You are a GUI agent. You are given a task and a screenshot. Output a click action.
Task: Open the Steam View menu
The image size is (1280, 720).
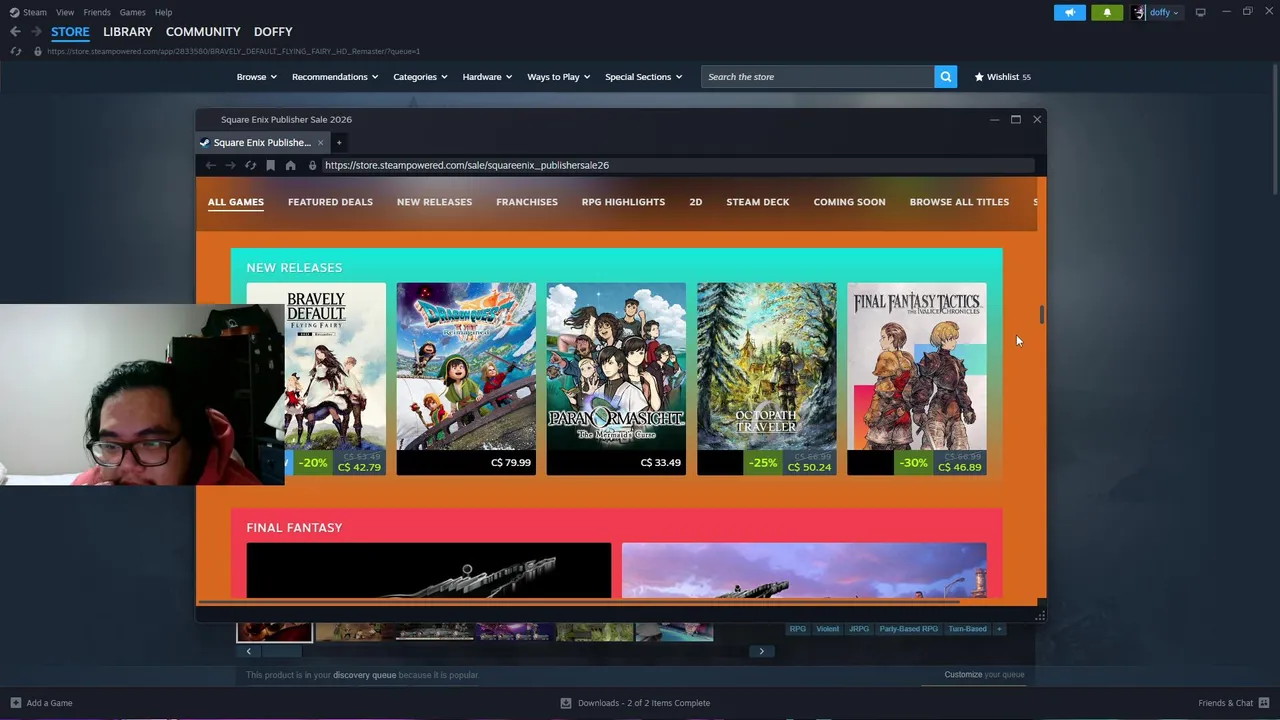click(x=65, y=12)
